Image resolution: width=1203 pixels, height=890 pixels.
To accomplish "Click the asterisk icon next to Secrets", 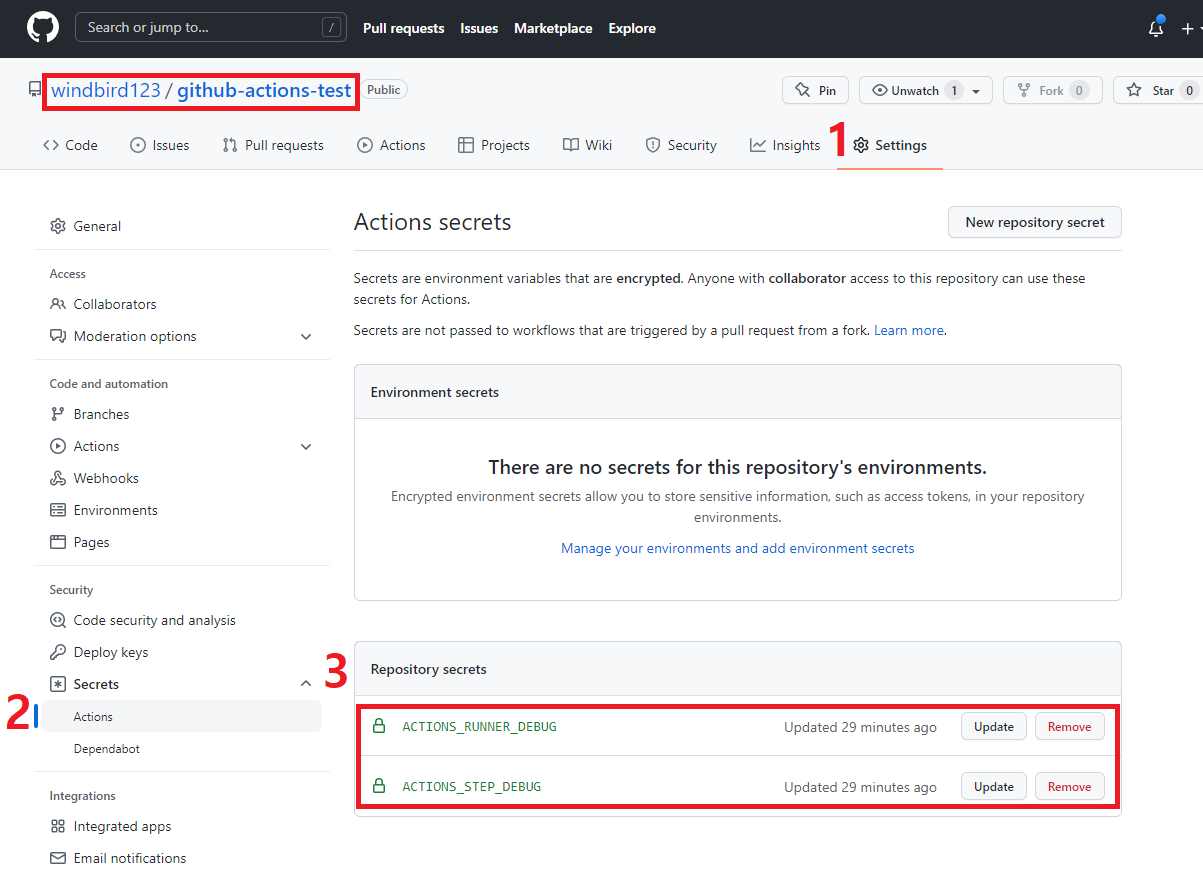I will [x=58, y=684].
